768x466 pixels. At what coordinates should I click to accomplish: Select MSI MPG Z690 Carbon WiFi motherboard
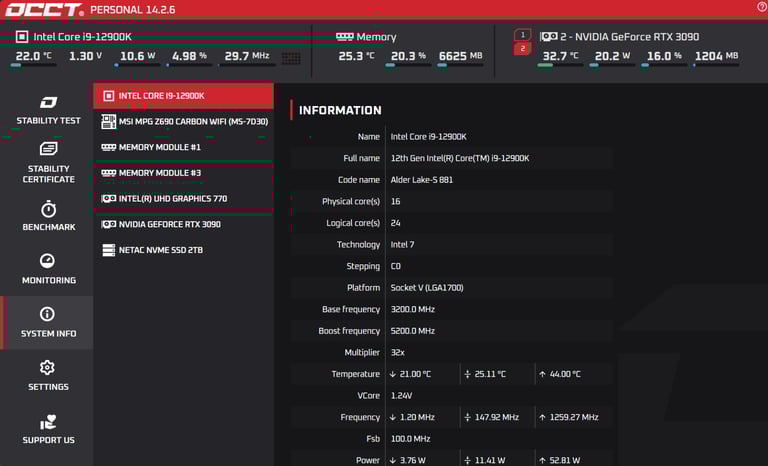[x=183, y=122]
